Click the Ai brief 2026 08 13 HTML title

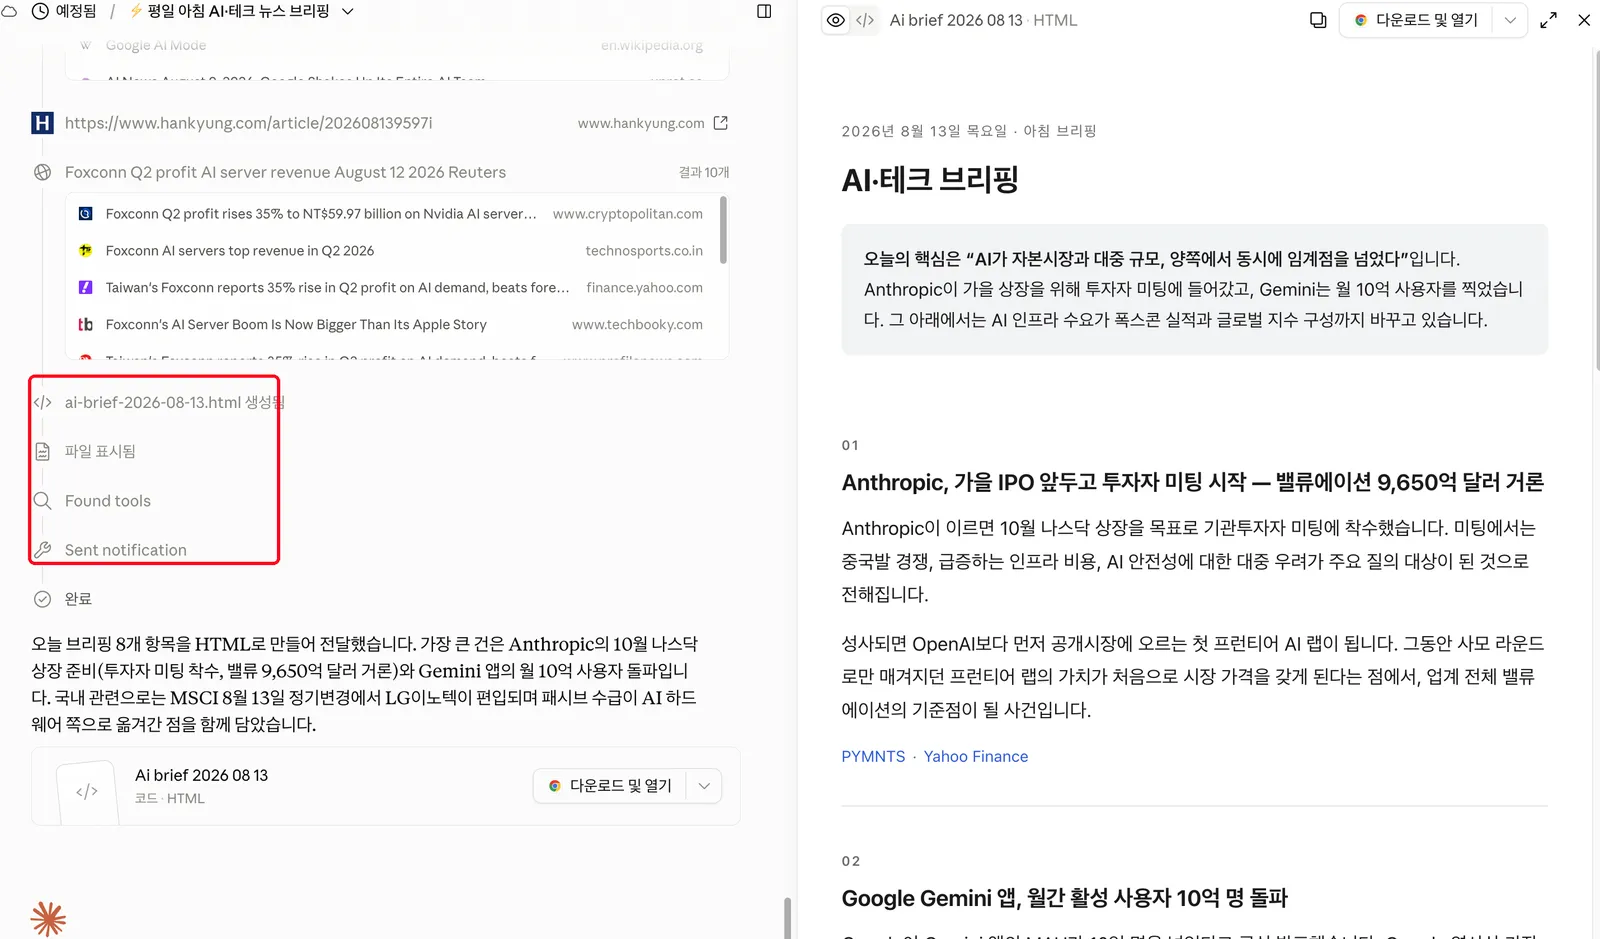983,20
